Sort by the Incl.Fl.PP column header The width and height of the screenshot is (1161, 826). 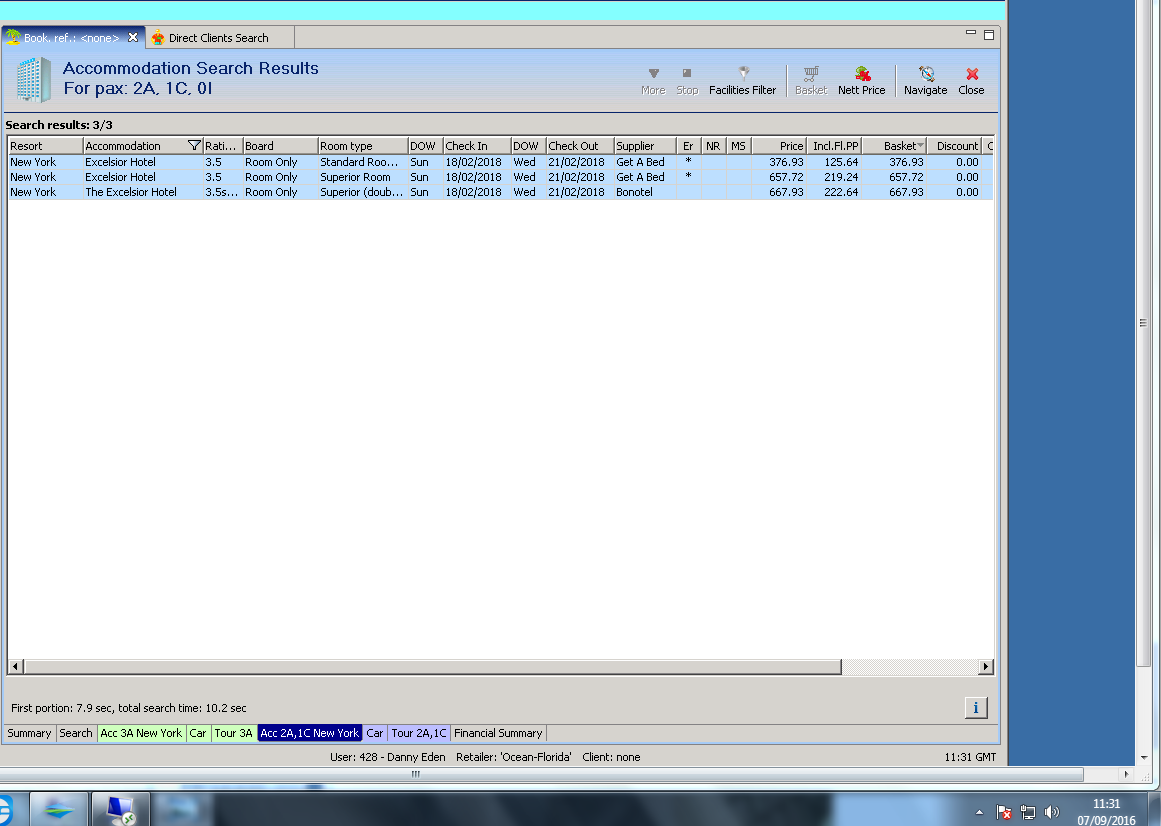[834, 146]
